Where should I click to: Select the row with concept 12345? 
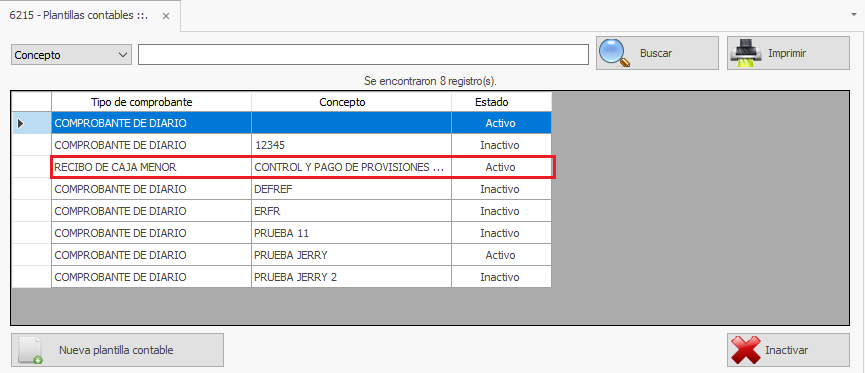[x=302, y=145]
